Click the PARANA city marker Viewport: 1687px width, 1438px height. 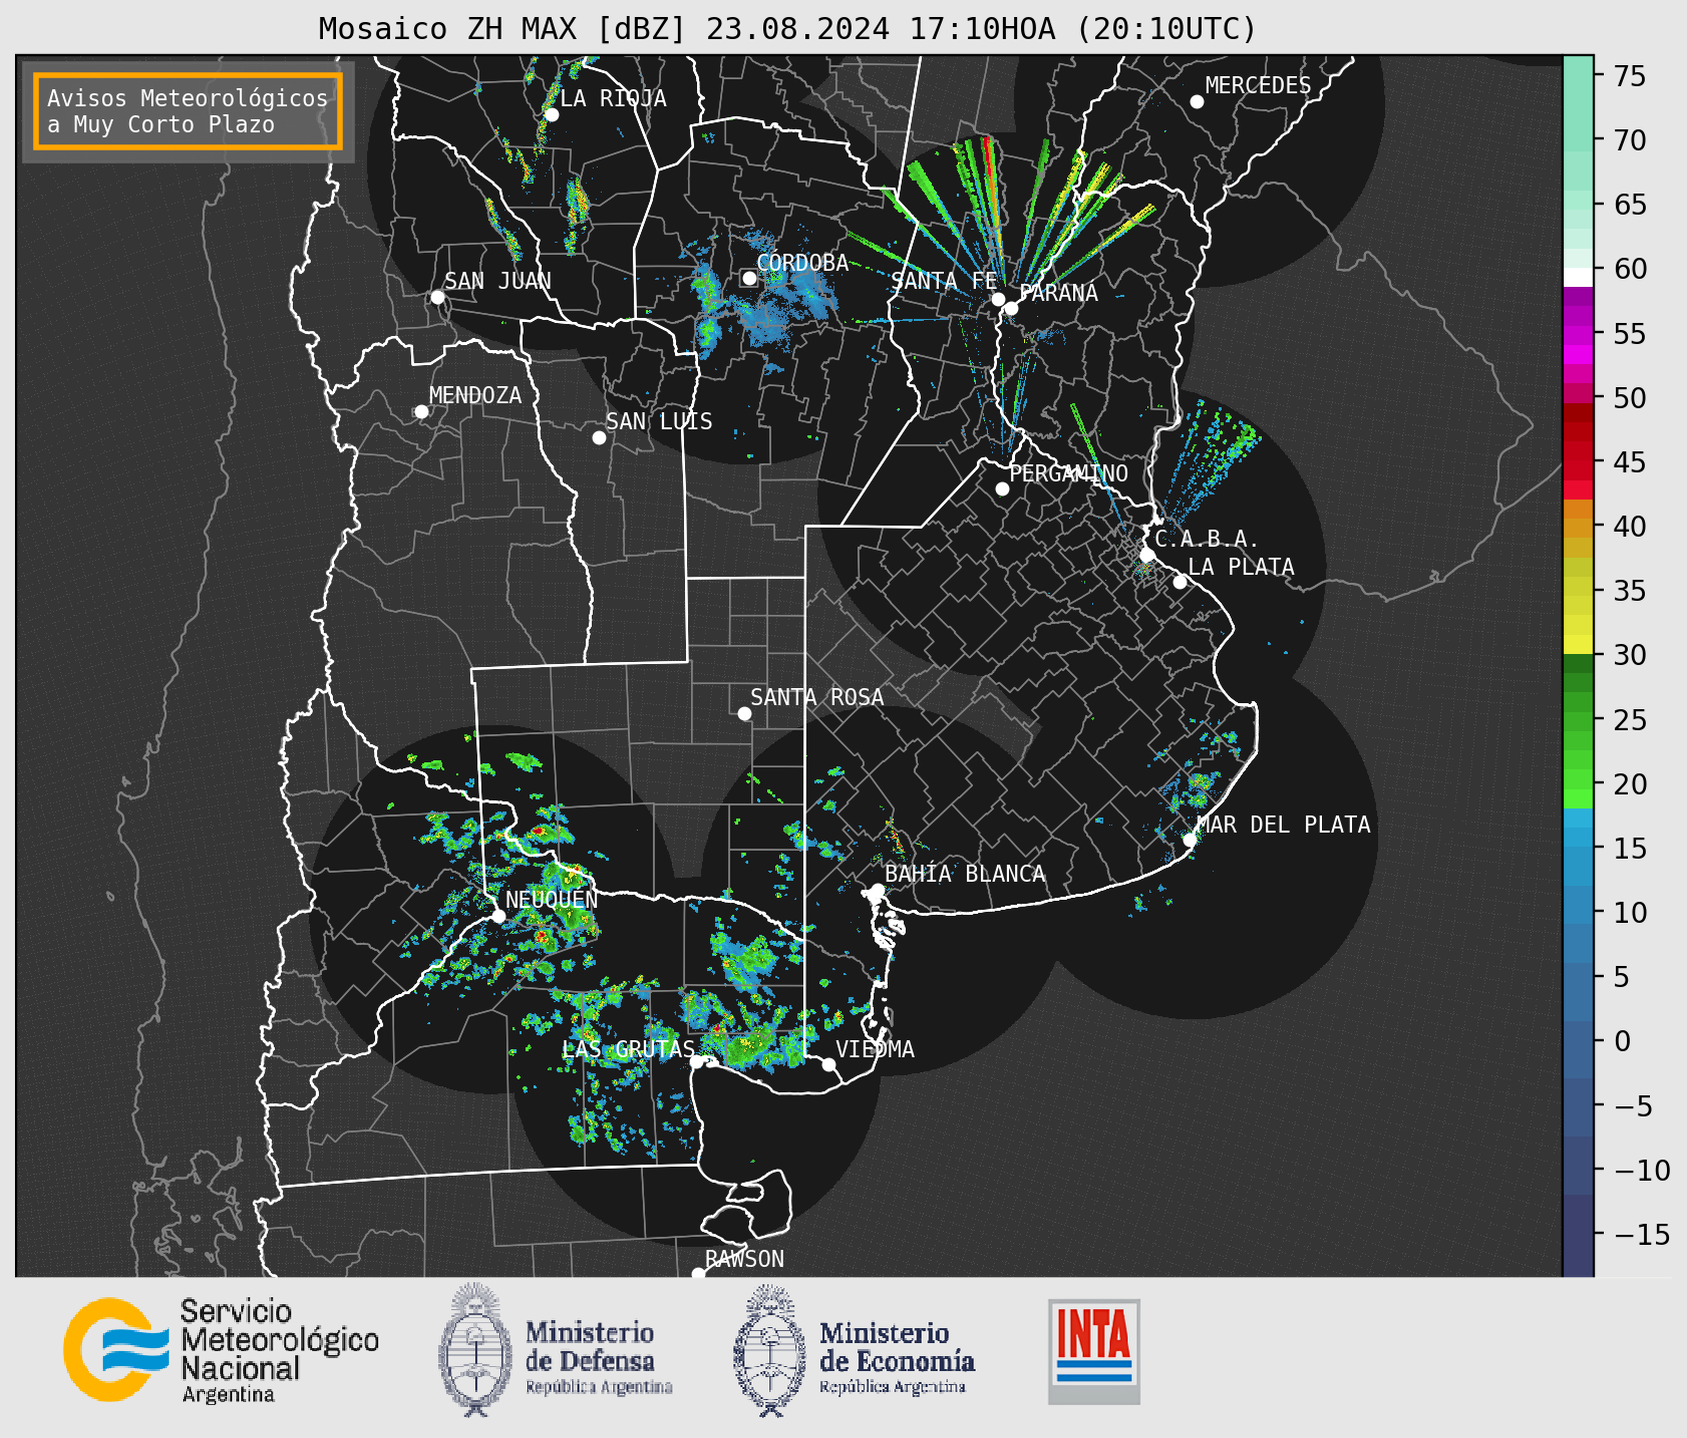1011,308
